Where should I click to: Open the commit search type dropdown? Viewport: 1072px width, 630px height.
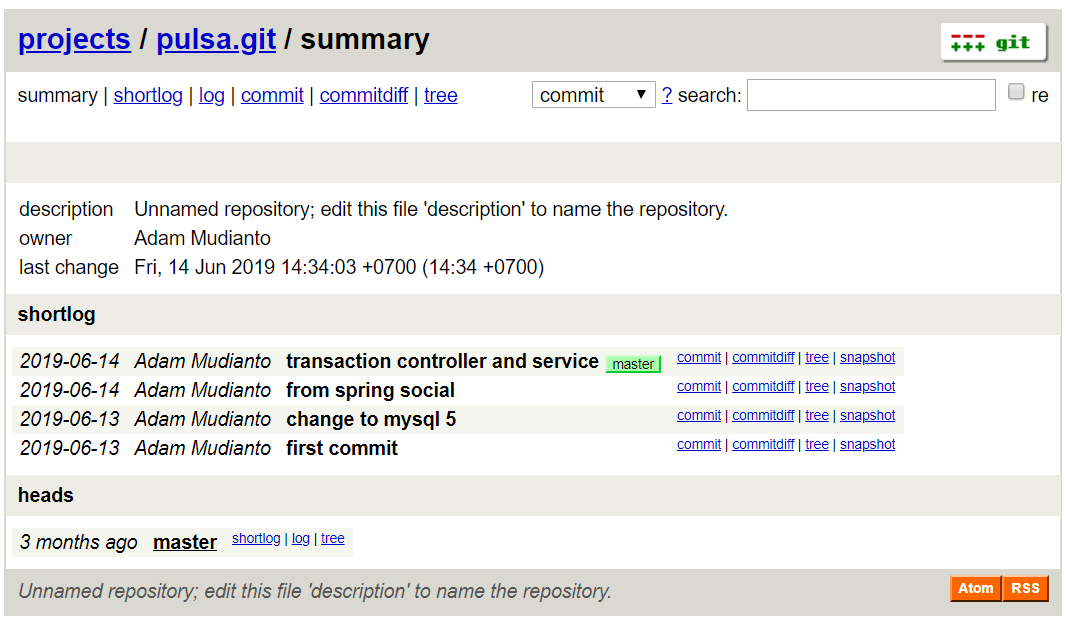pos(593,95)
